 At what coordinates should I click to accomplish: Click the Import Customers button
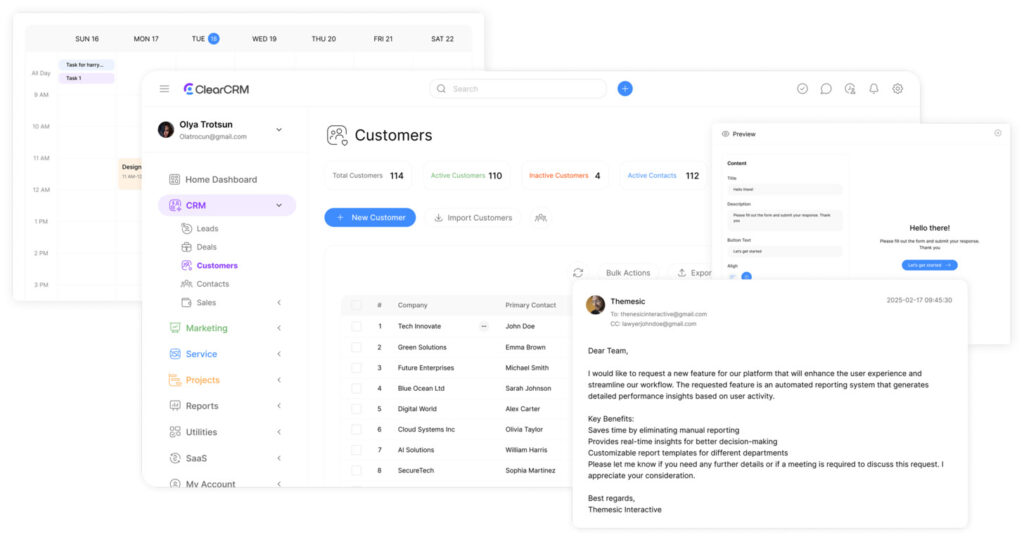pyautogui.click(x=473, y=217)
